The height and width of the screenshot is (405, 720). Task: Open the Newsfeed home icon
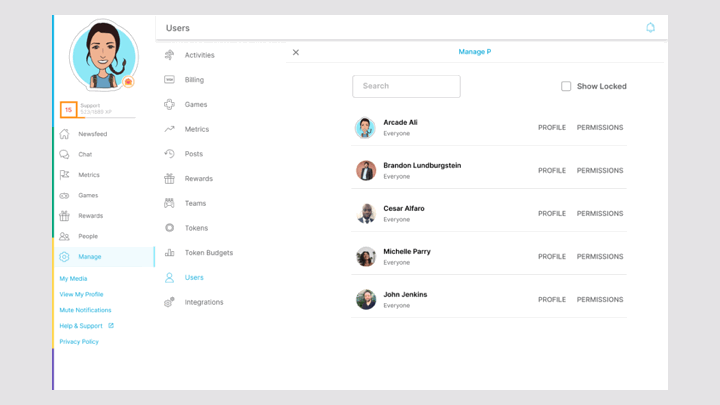tap(64, 134)
